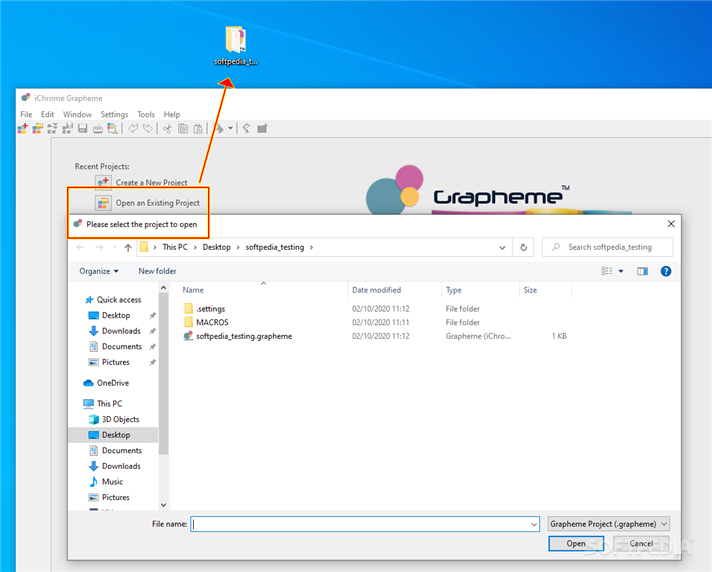The image size is (712, 572).
Task: Click the last gray toolbar icon
Action: tap(262, 128)
